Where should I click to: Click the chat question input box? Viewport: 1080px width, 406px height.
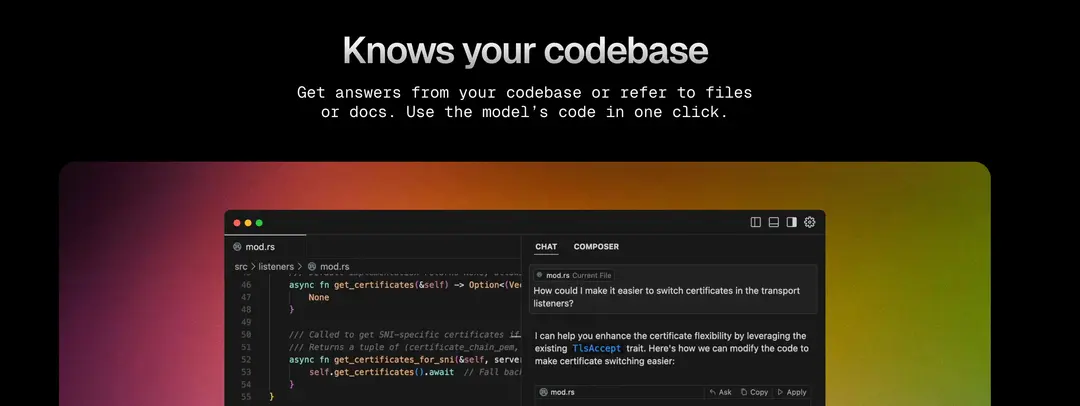click(x=673, y=289)
